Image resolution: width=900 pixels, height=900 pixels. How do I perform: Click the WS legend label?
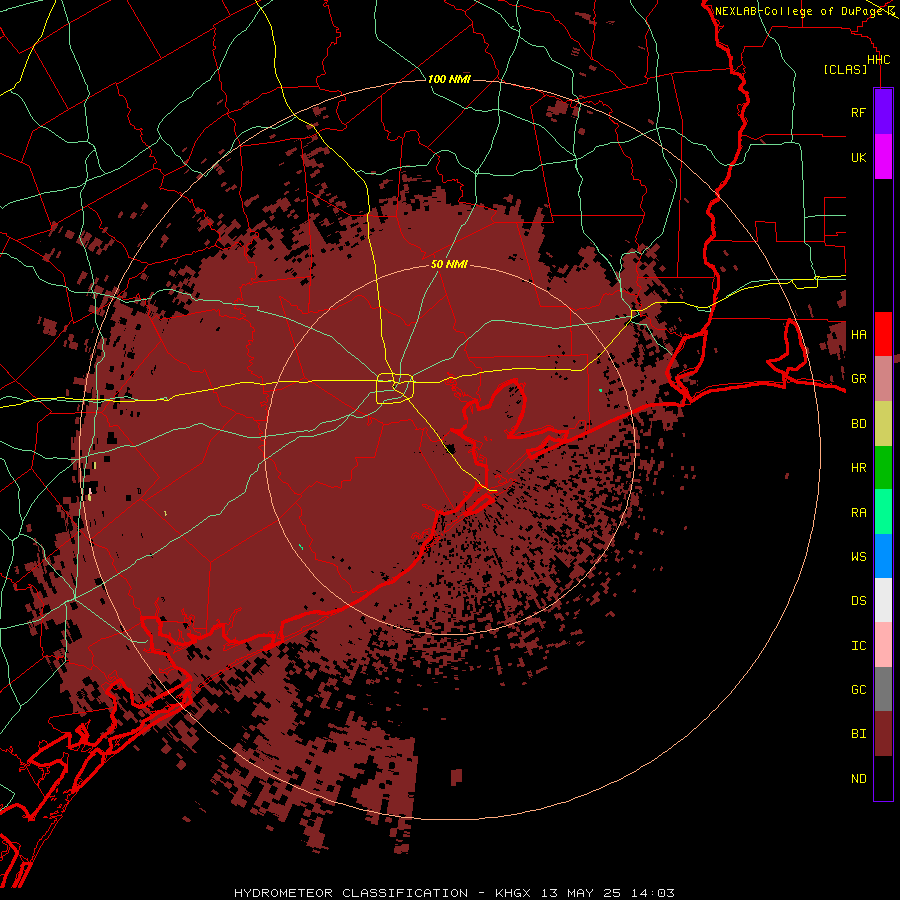(x=858, y=556)
